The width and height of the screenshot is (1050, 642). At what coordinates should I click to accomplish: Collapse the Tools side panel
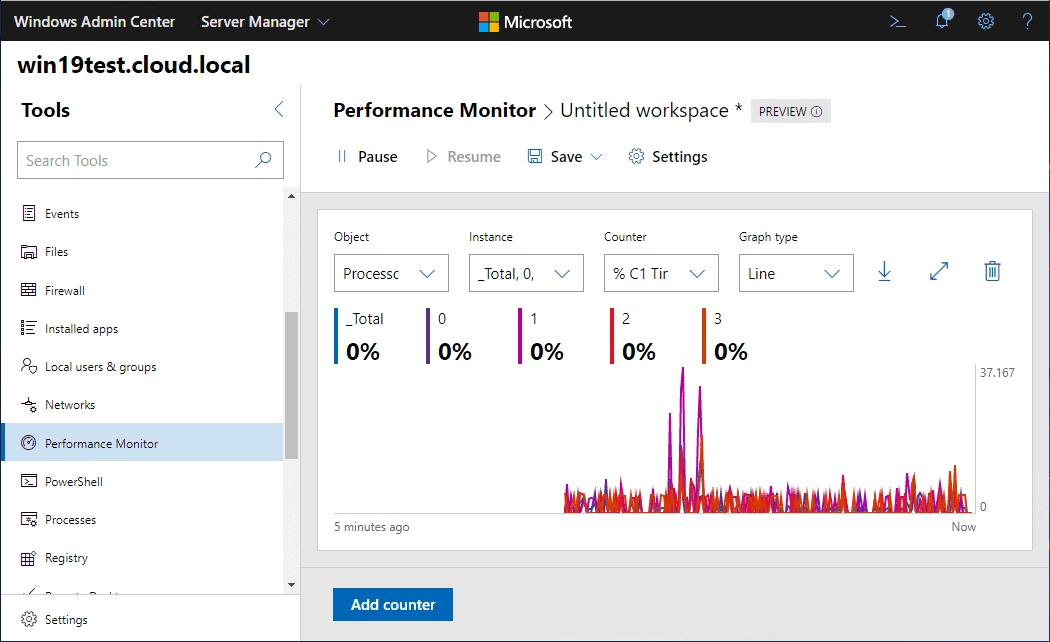click(279, 110)
